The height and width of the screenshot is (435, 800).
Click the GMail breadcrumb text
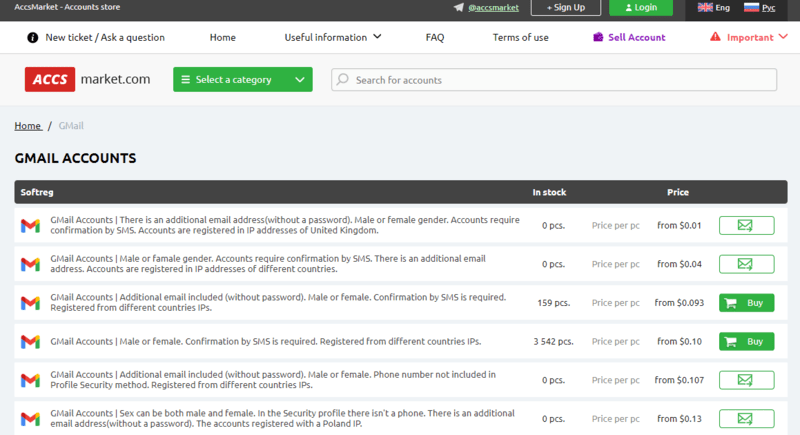click(x=71, y=126)
